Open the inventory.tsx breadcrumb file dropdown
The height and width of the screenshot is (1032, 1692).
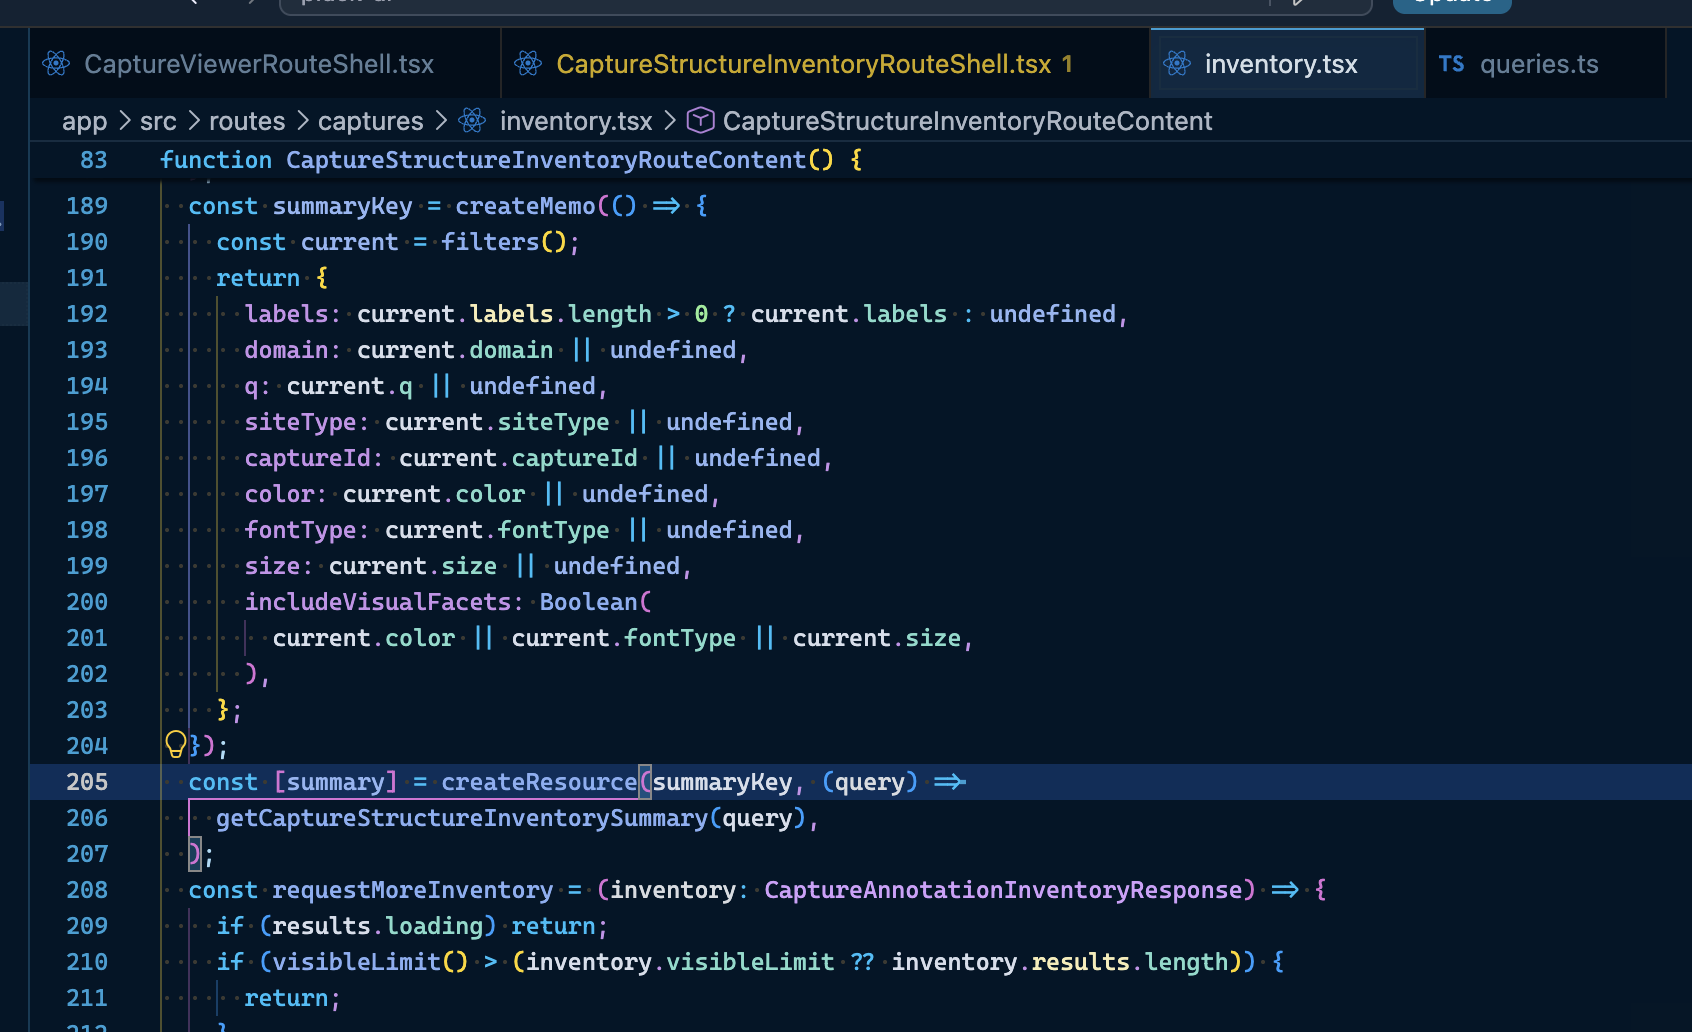(x=576, y=122)
